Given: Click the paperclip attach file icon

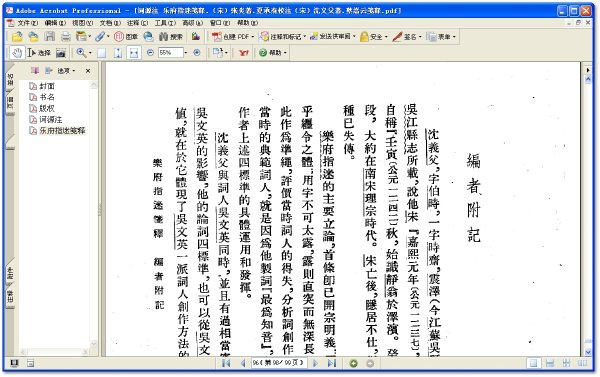Looking at the screenshot, I should [100, 37].
